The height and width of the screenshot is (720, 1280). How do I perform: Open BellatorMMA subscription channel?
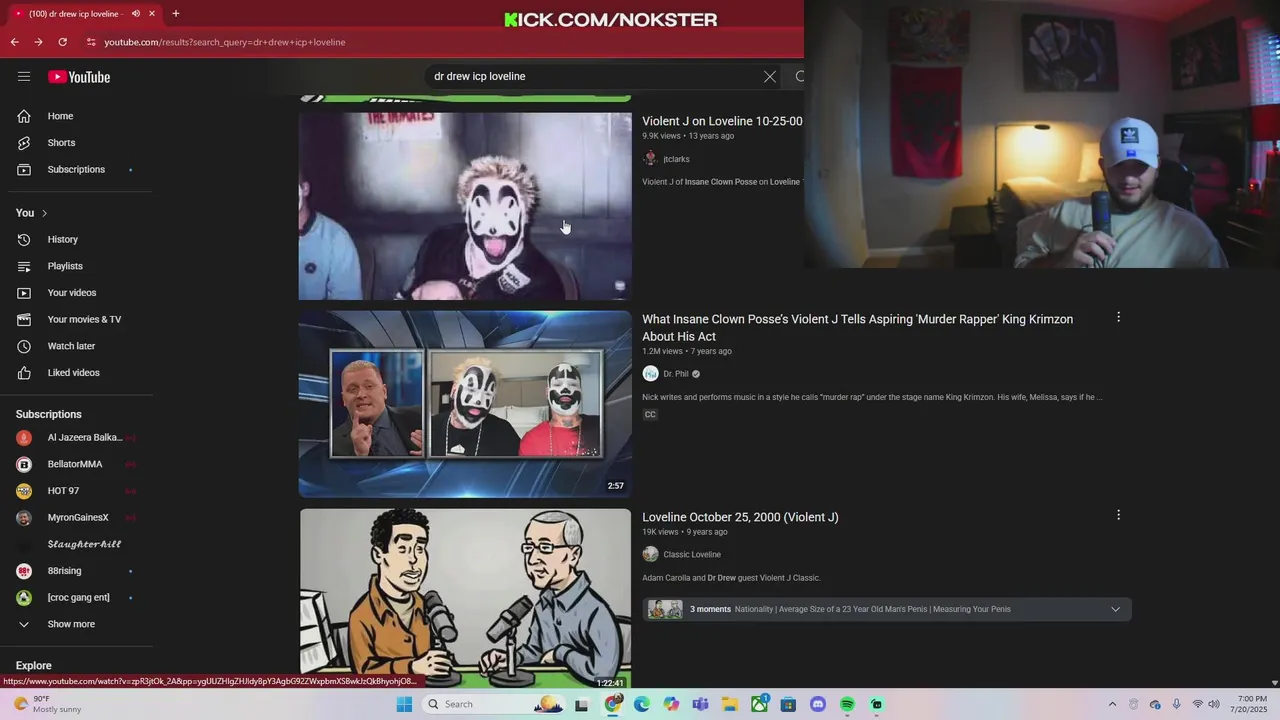point(76,464)
